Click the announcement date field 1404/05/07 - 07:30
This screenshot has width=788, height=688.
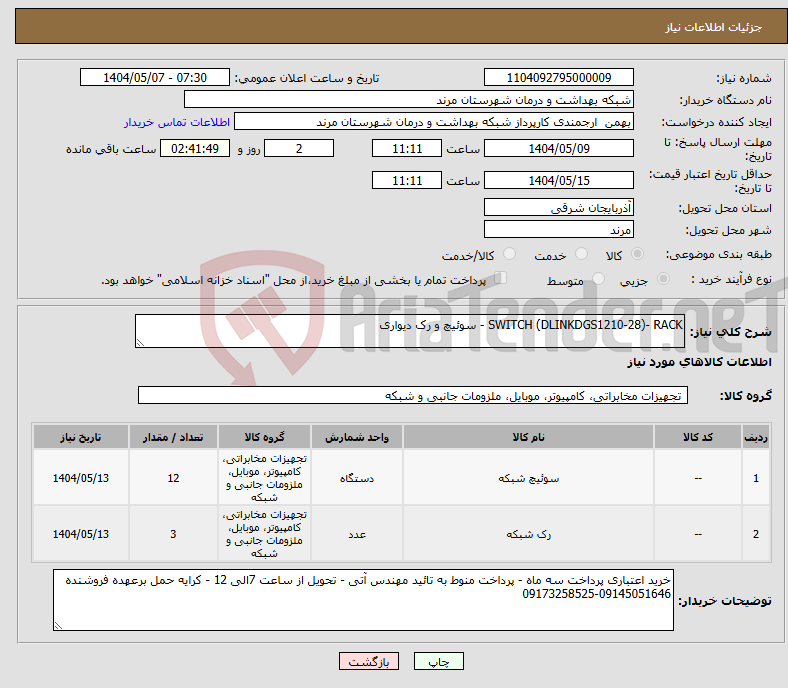(155, 78)
